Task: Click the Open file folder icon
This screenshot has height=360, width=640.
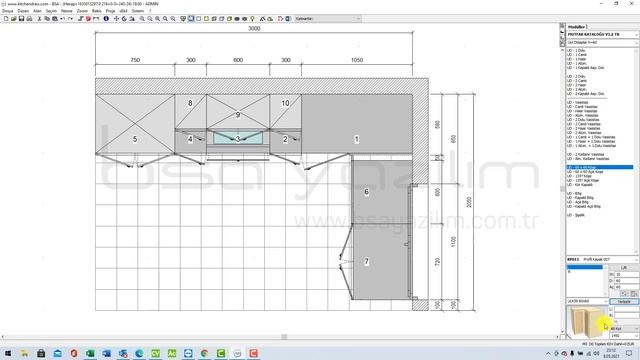Action: click(x=13, y=19)
